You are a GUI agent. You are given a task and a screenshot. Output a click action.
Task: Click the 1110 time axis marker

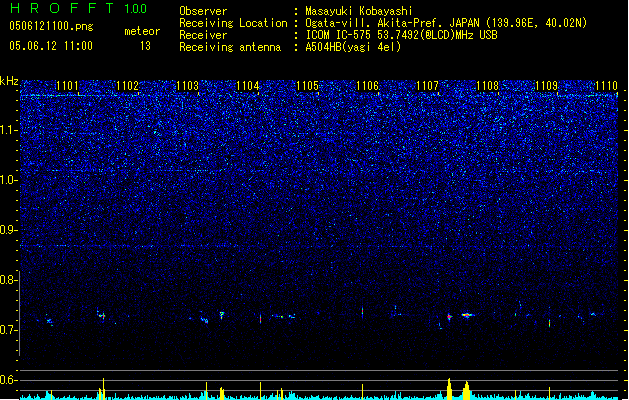click(x=607, y=86)
